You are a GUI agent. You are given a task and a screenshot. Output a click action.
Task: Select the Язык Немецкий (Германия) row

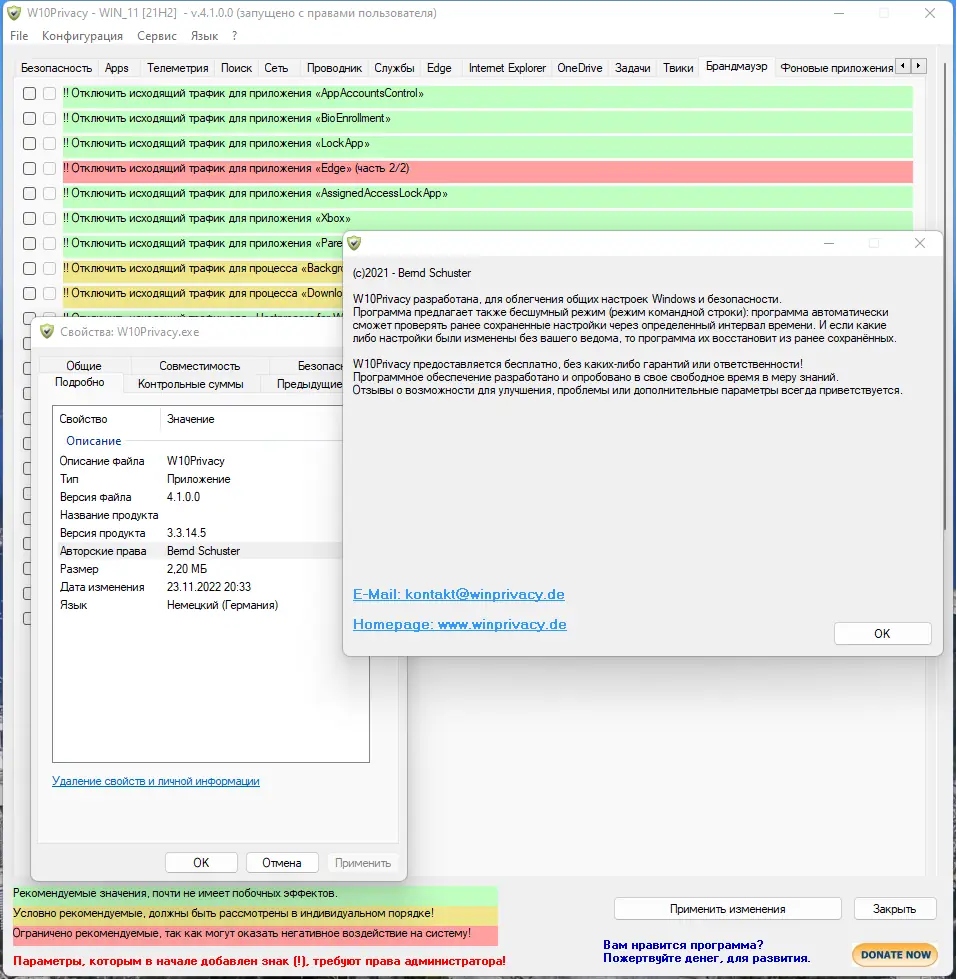[x=200, y=605]
